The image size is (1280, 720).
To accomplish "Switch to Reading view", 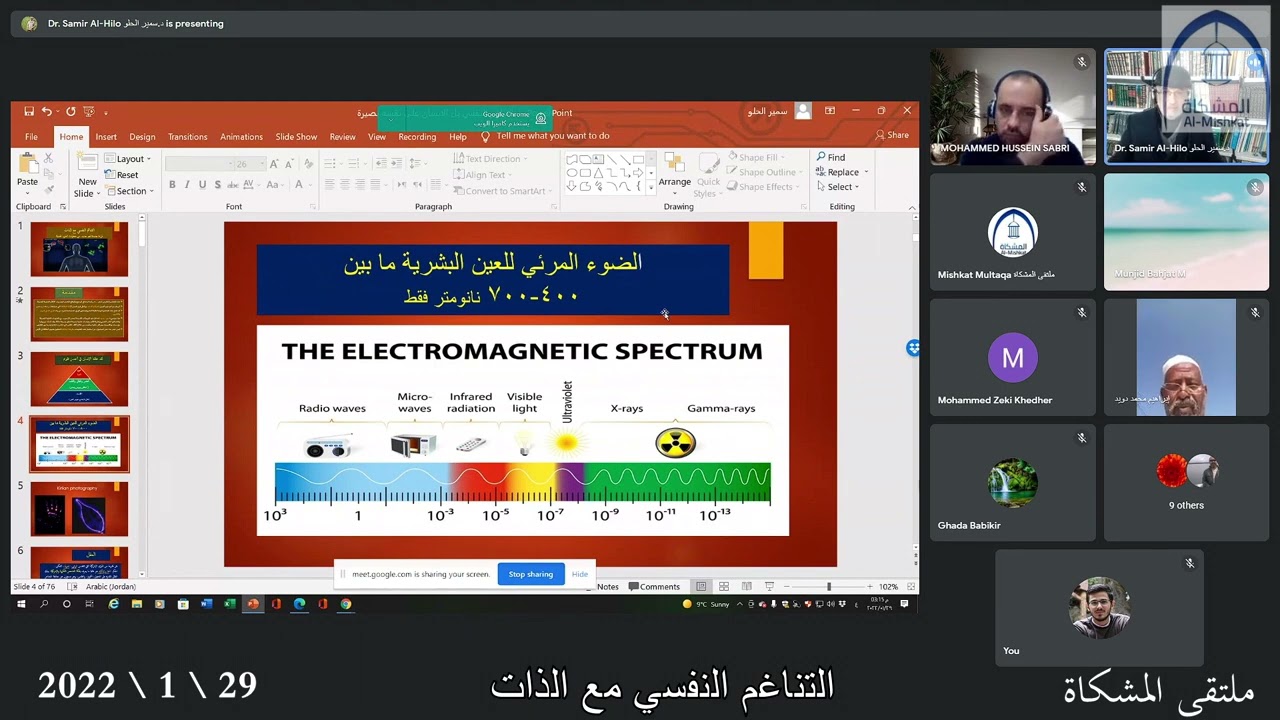I will tap(746, 587).
